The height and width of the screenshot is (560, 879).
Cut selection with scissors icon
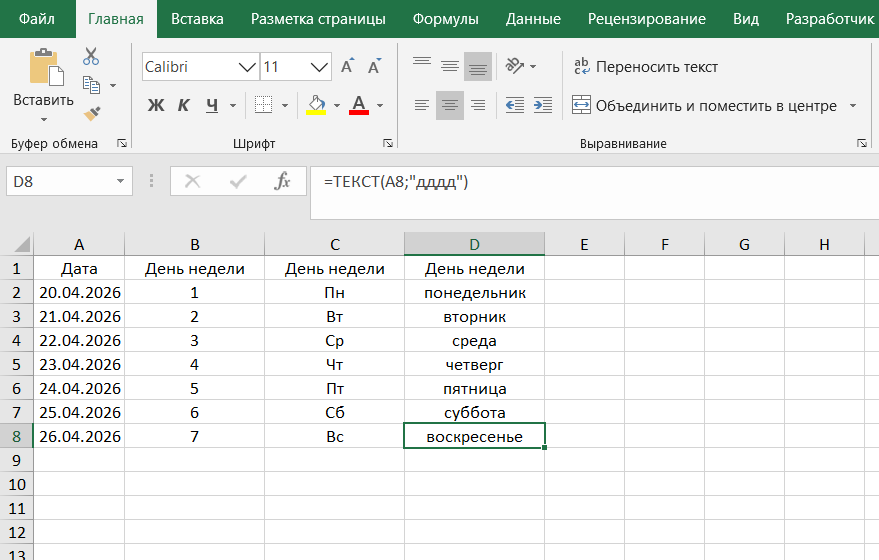click(91, 56)
